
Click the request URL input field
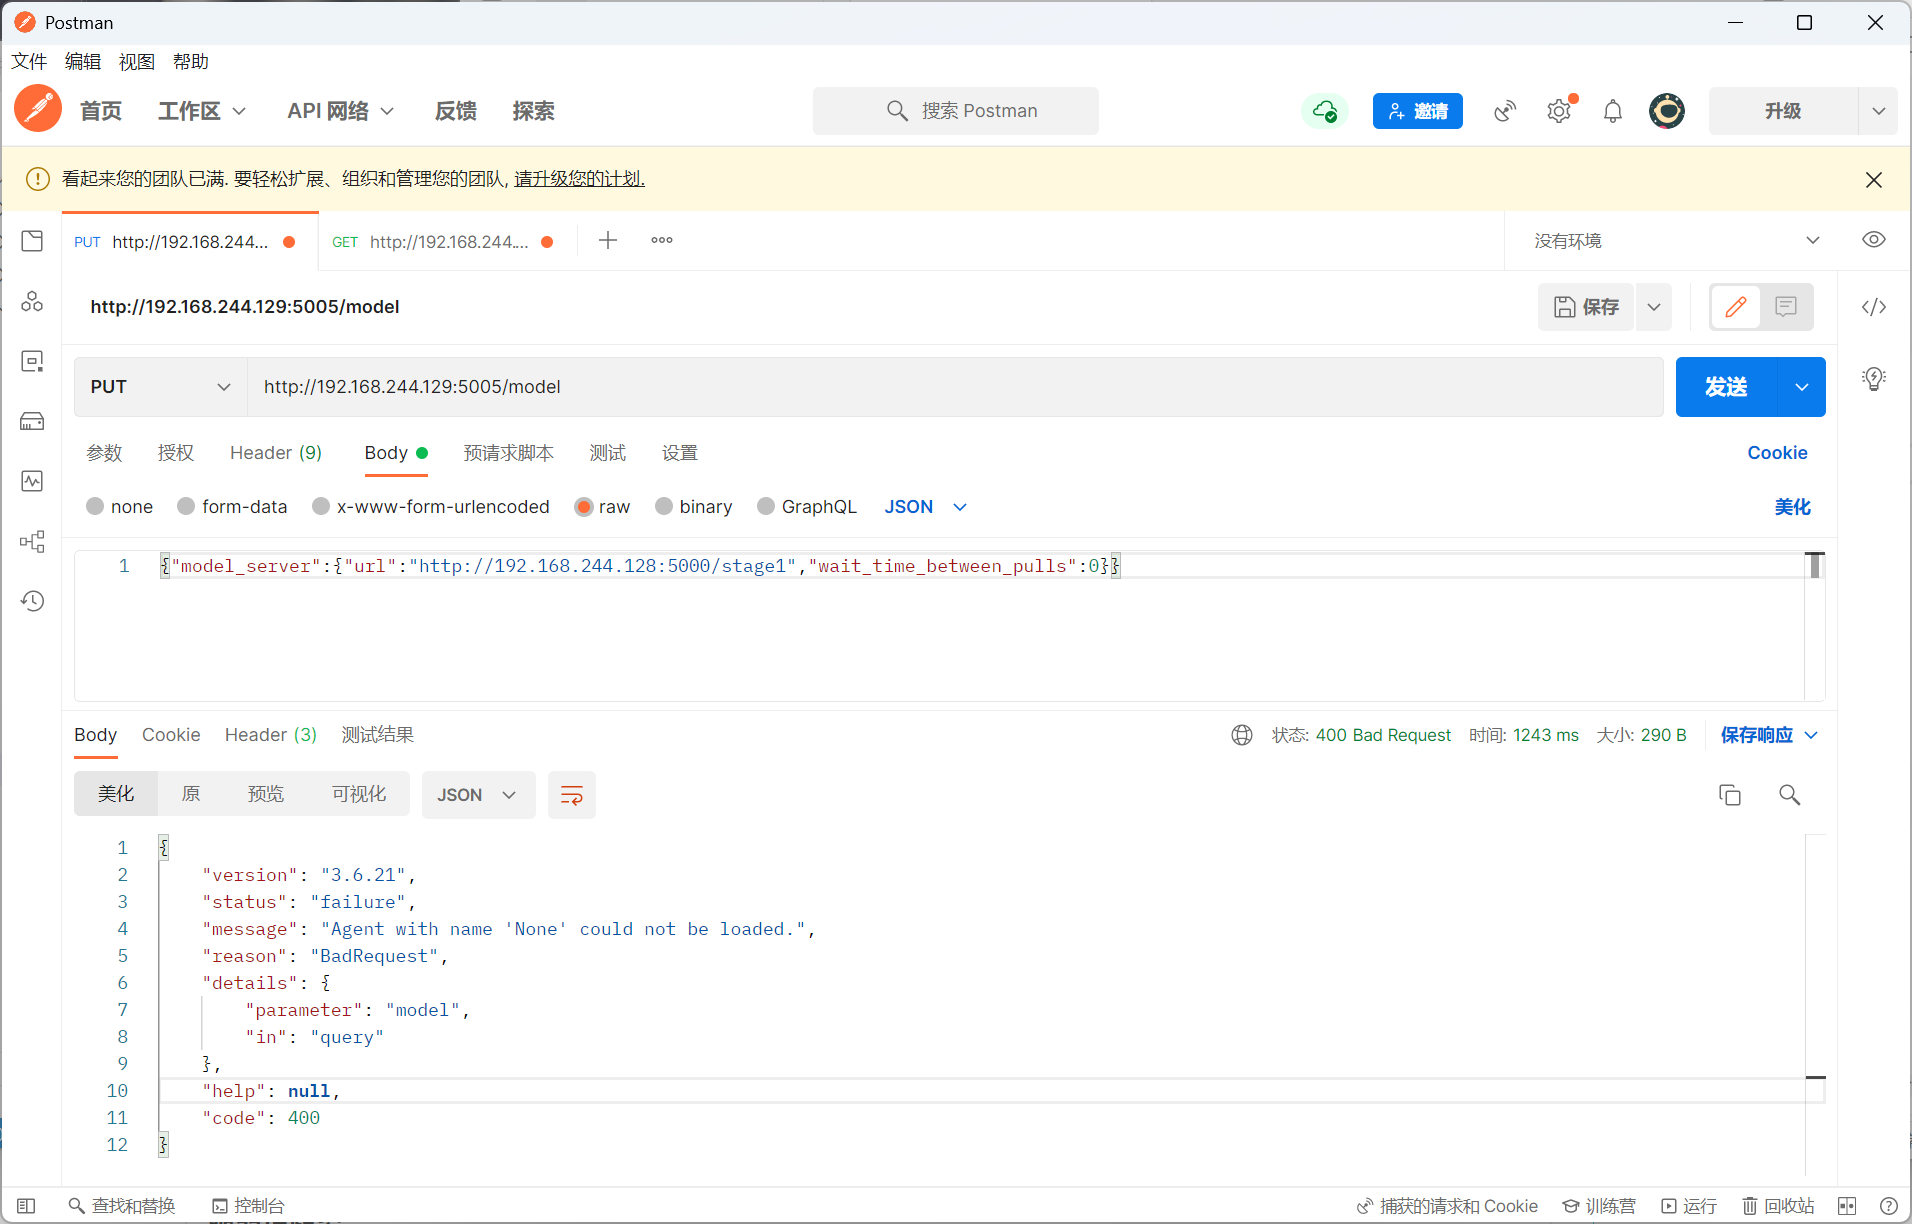coord(955,387)
